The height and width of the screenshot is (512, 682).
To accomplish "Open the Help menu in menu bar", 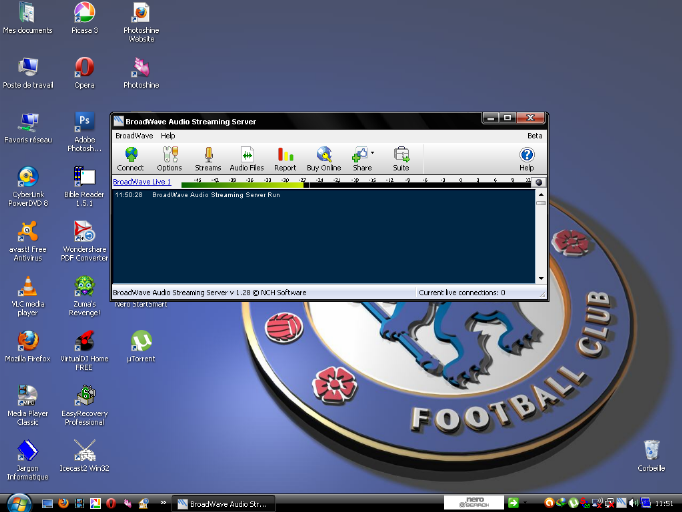I will click(x=168, y=135).
